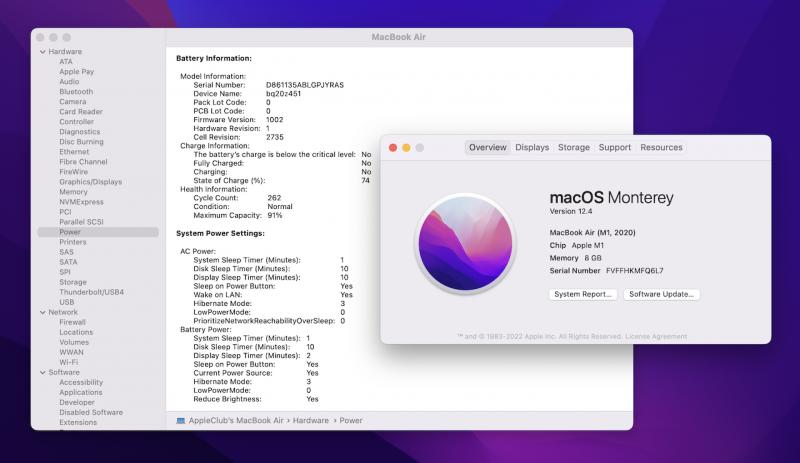Select WWAN under Network
This screenshot has height=463, width=800.
pyautogui.click(x=71, y=352)
